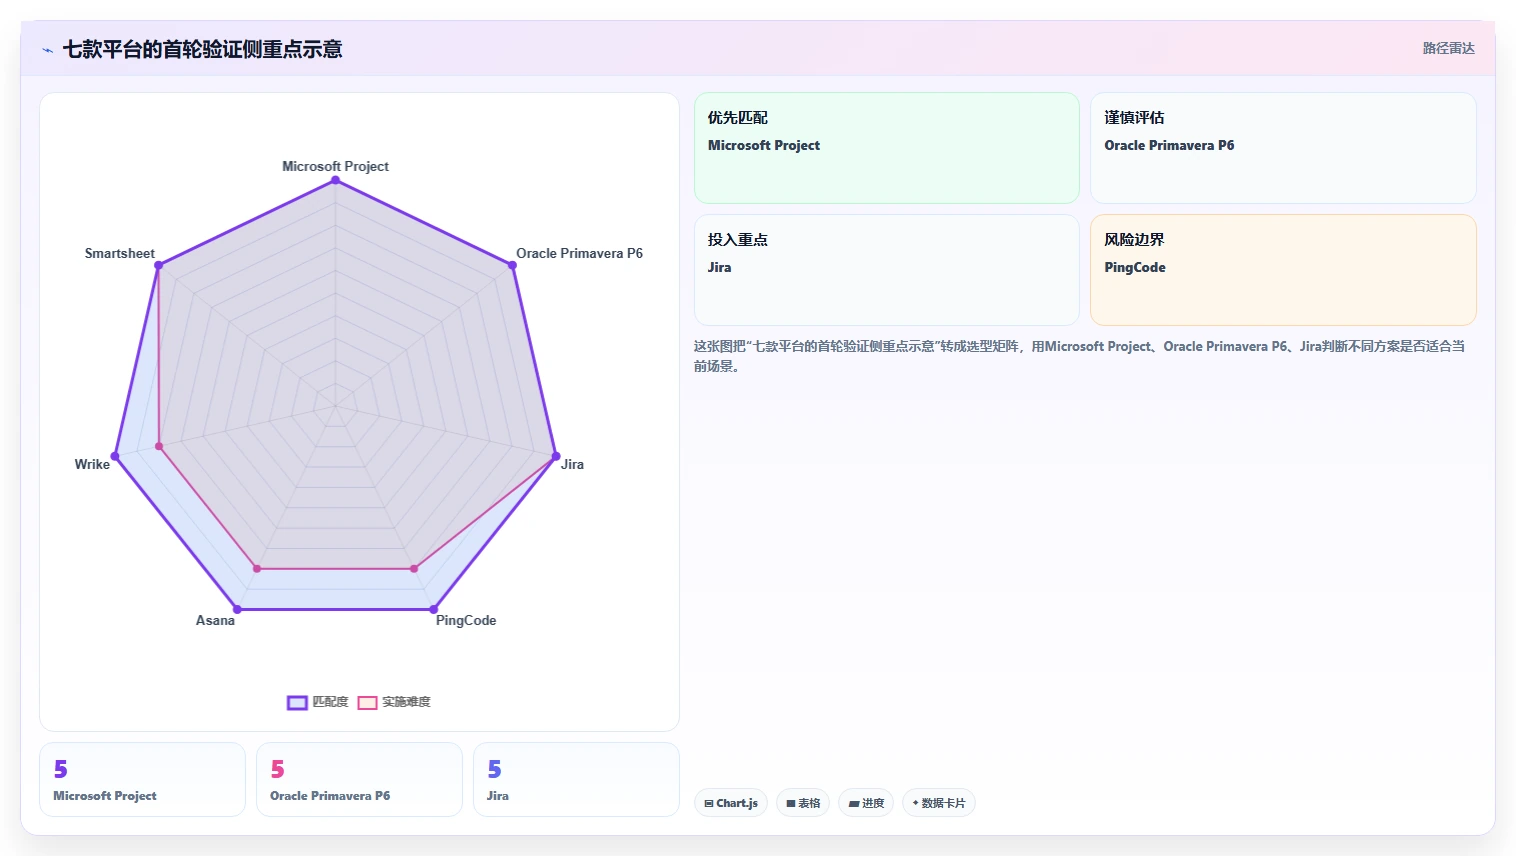Click the 进度 chip bar icon

point(854,803)
